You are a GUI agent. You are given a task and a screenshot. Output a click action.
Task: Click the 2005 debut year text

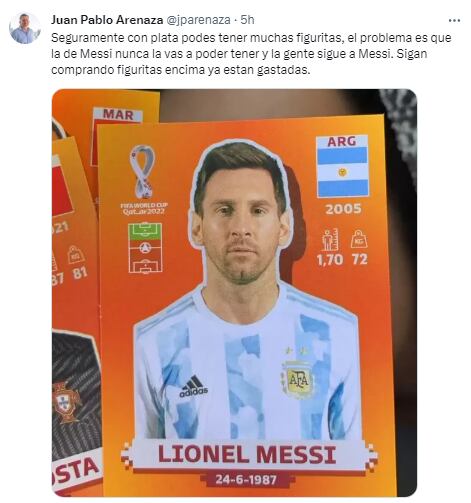(x=343, y=209)
